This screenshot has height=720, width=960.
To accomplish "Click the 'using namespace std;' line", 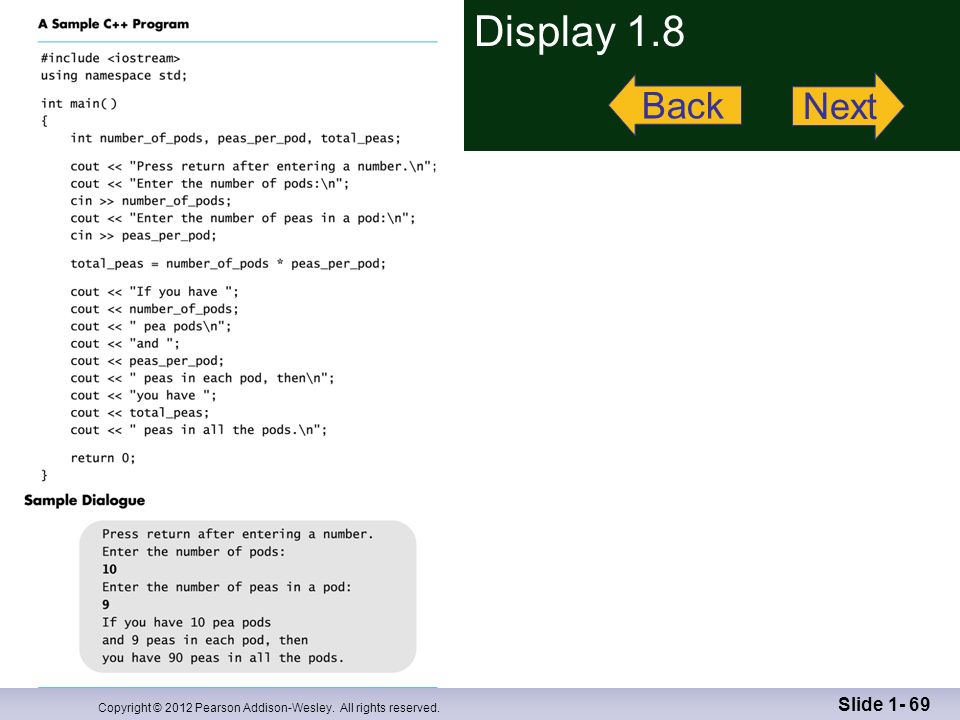I will point(114,75).
